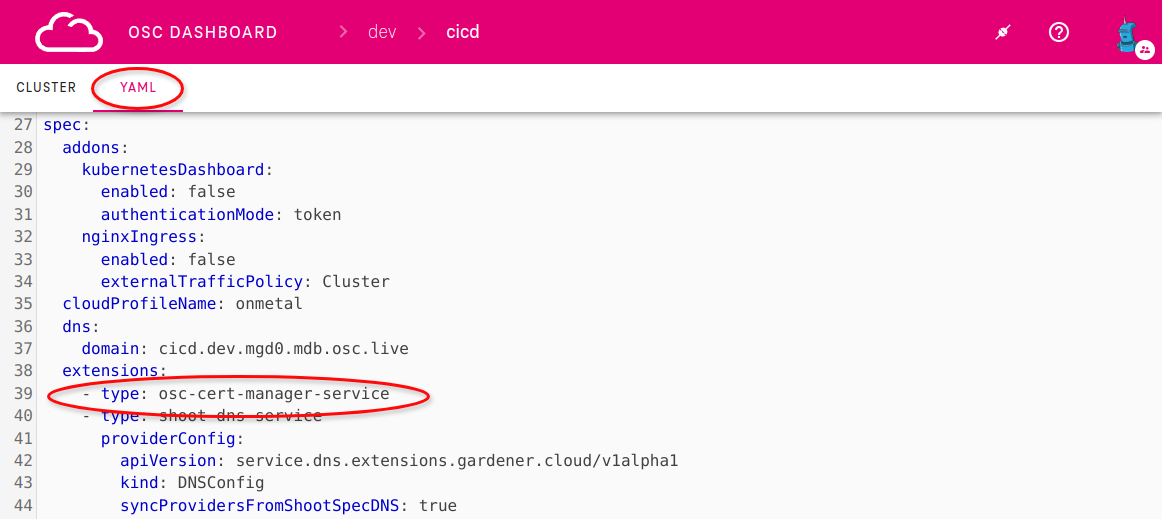Click the nginxIngress key in the editor

(141, 237)
